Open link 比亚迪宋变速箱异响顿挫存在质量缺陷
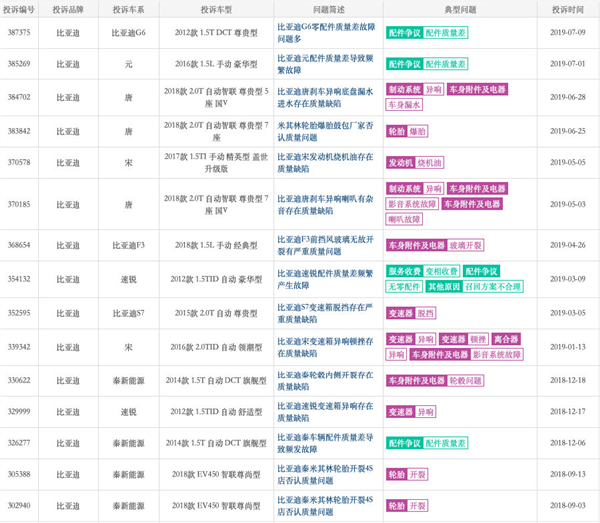600x523 pixels. [x=325, y=347]
